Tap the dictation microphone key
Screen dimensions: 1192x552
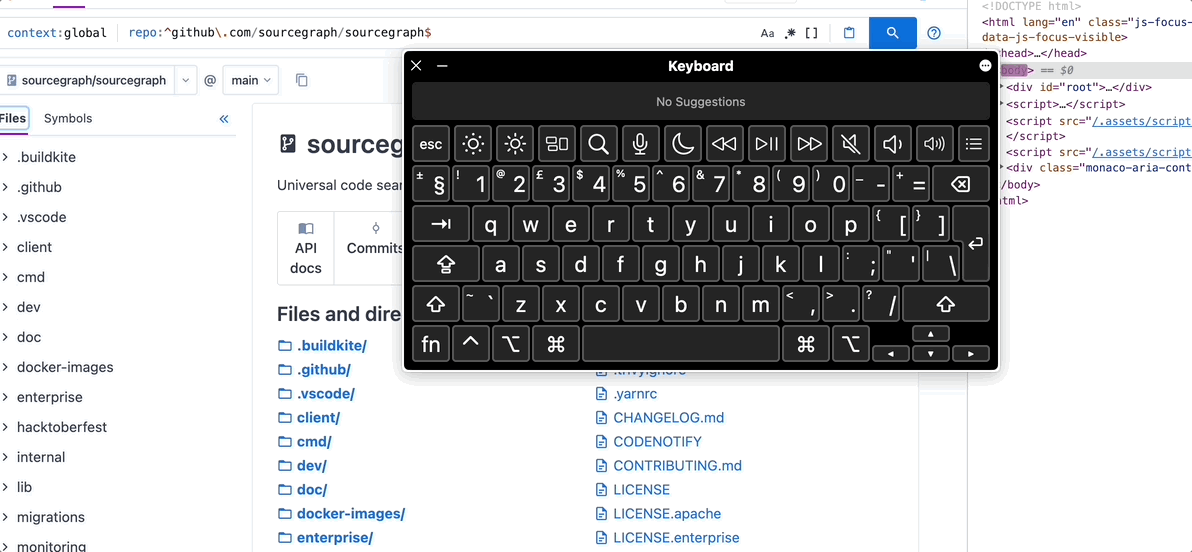[x=641, y=144]
